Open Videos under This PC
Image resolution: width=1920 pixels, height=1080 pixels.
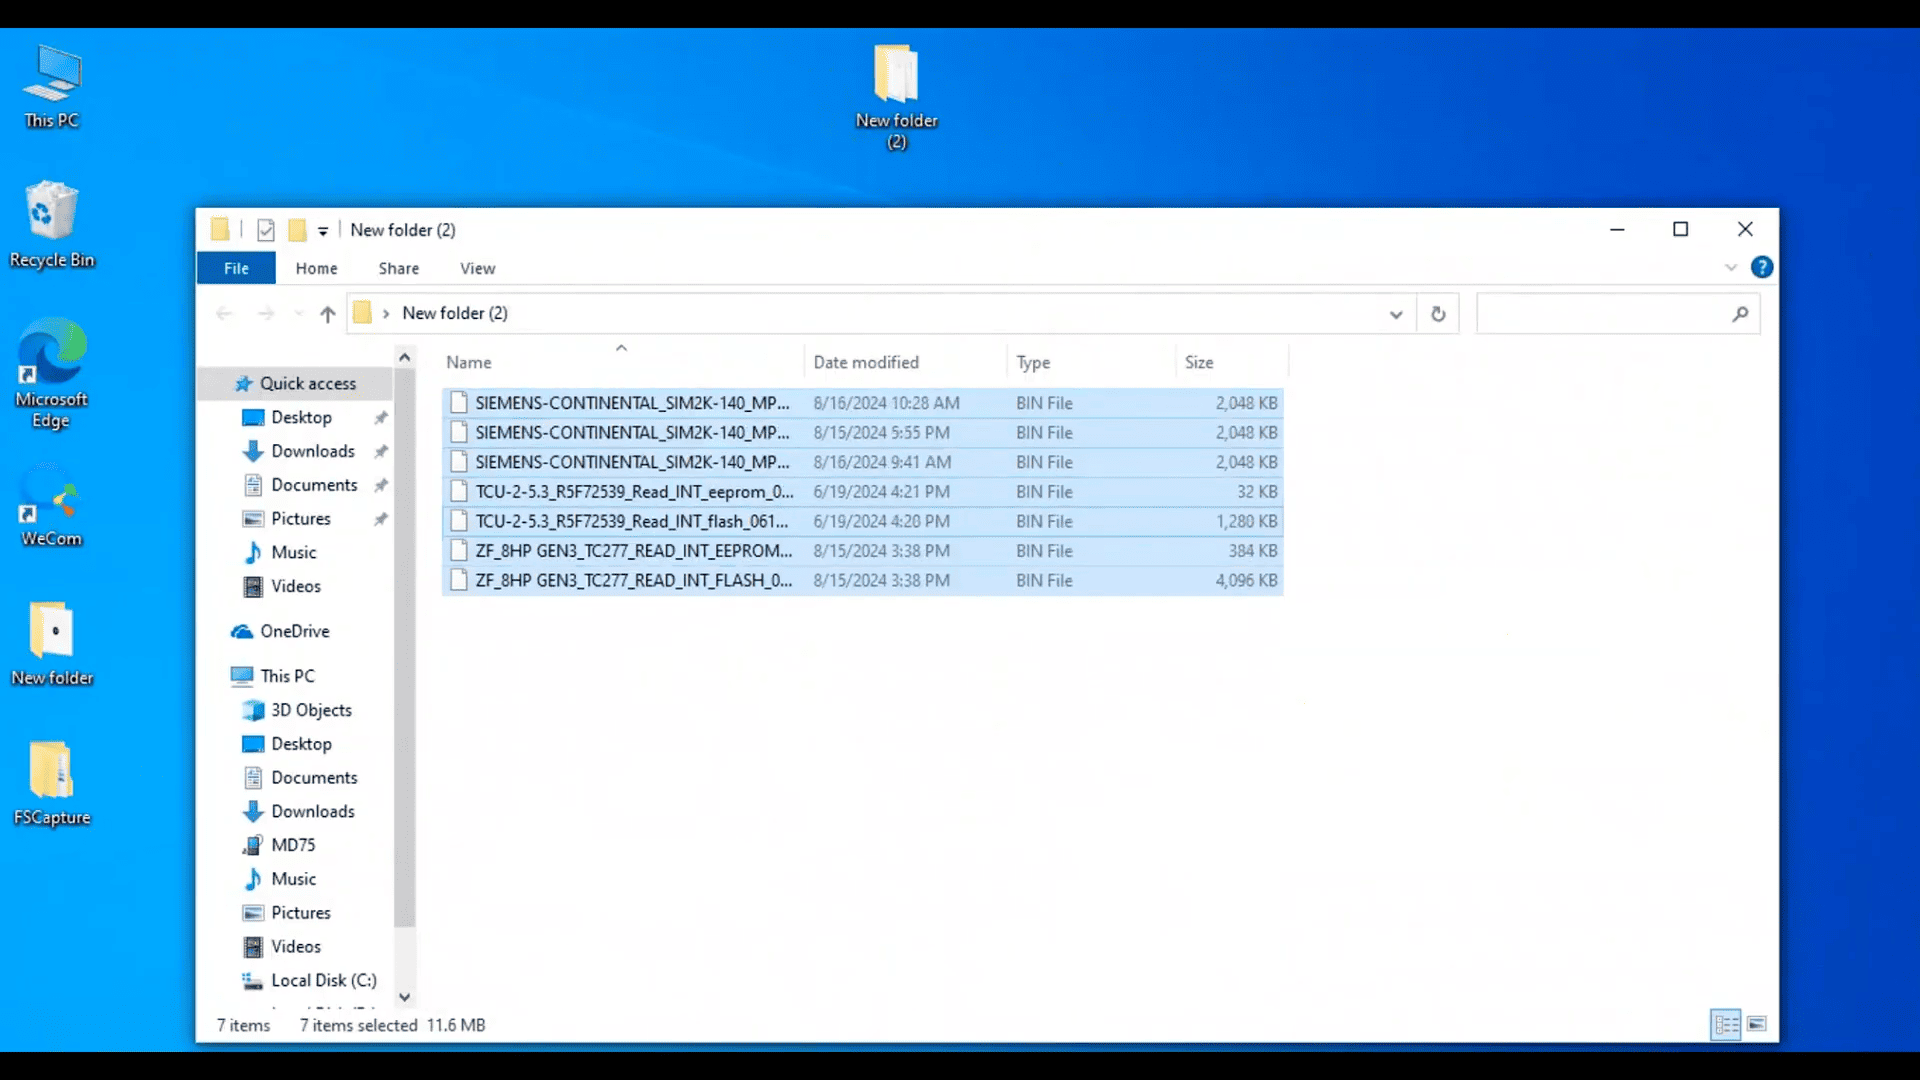[295, 946]
